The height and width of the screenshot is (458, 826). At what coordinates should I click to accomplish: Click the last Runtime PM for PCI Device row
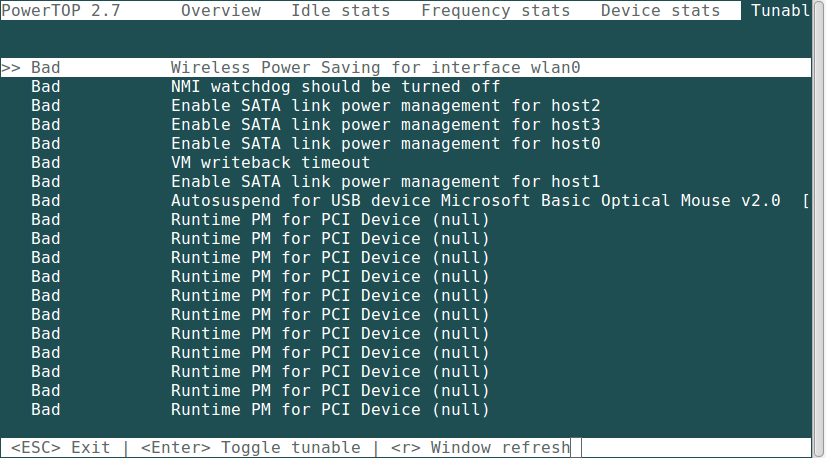(330, 410)
